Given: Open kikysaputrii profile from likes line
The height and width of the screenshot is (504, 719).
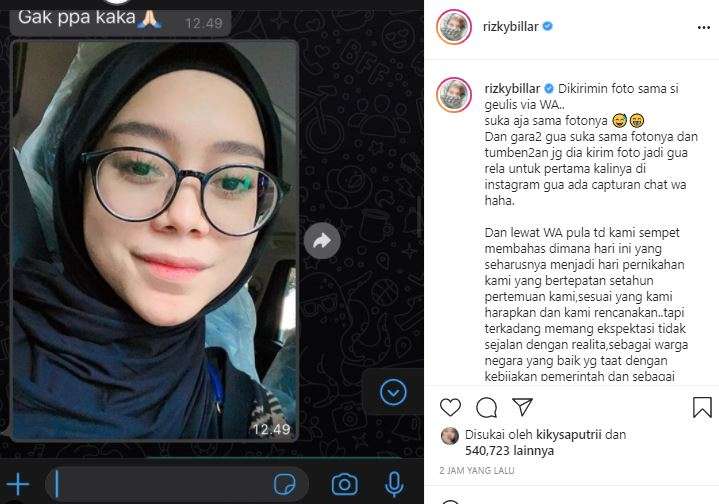Looking at the screenshot, I should 569,435.
